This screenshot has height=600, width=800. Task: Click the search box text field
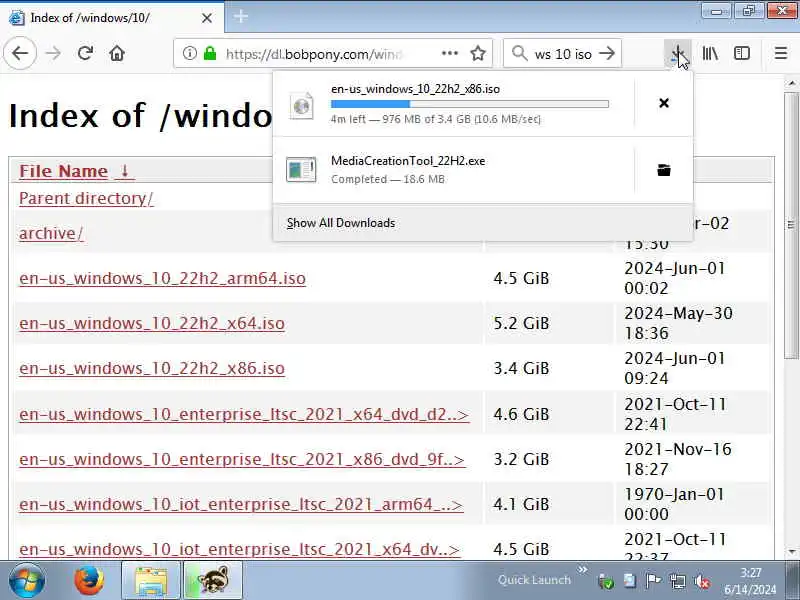point(563,53)
